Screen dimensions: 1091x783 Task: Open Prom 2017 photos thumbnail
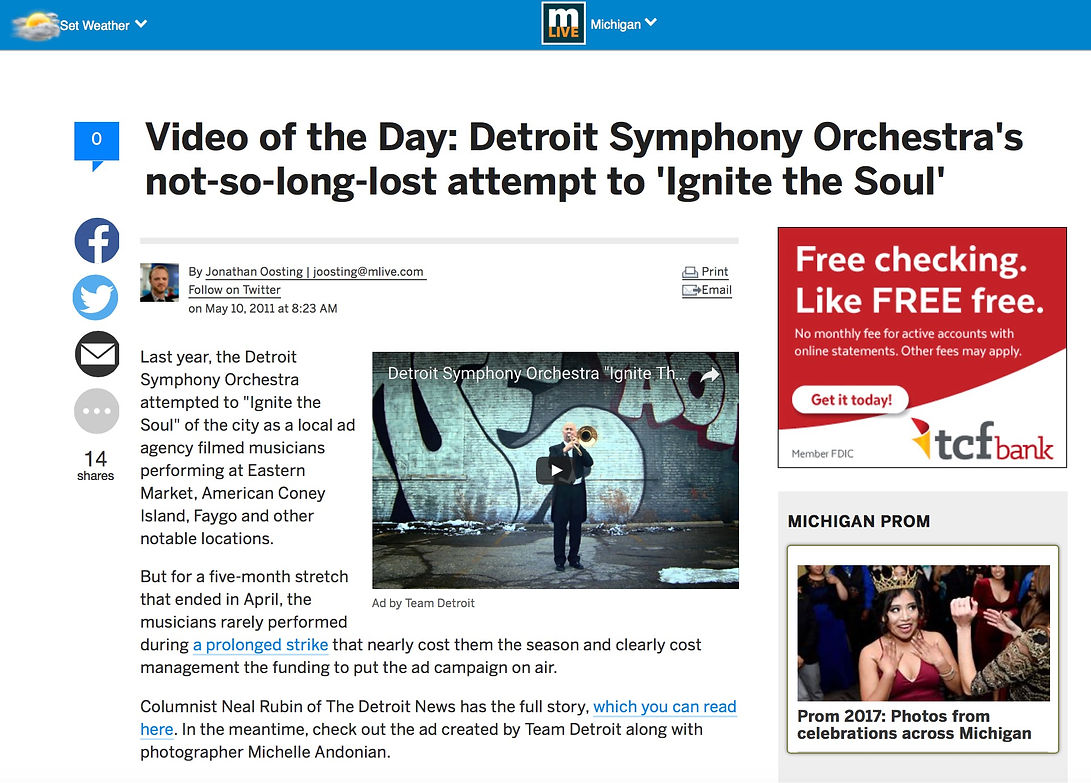[x=923, y=633]
